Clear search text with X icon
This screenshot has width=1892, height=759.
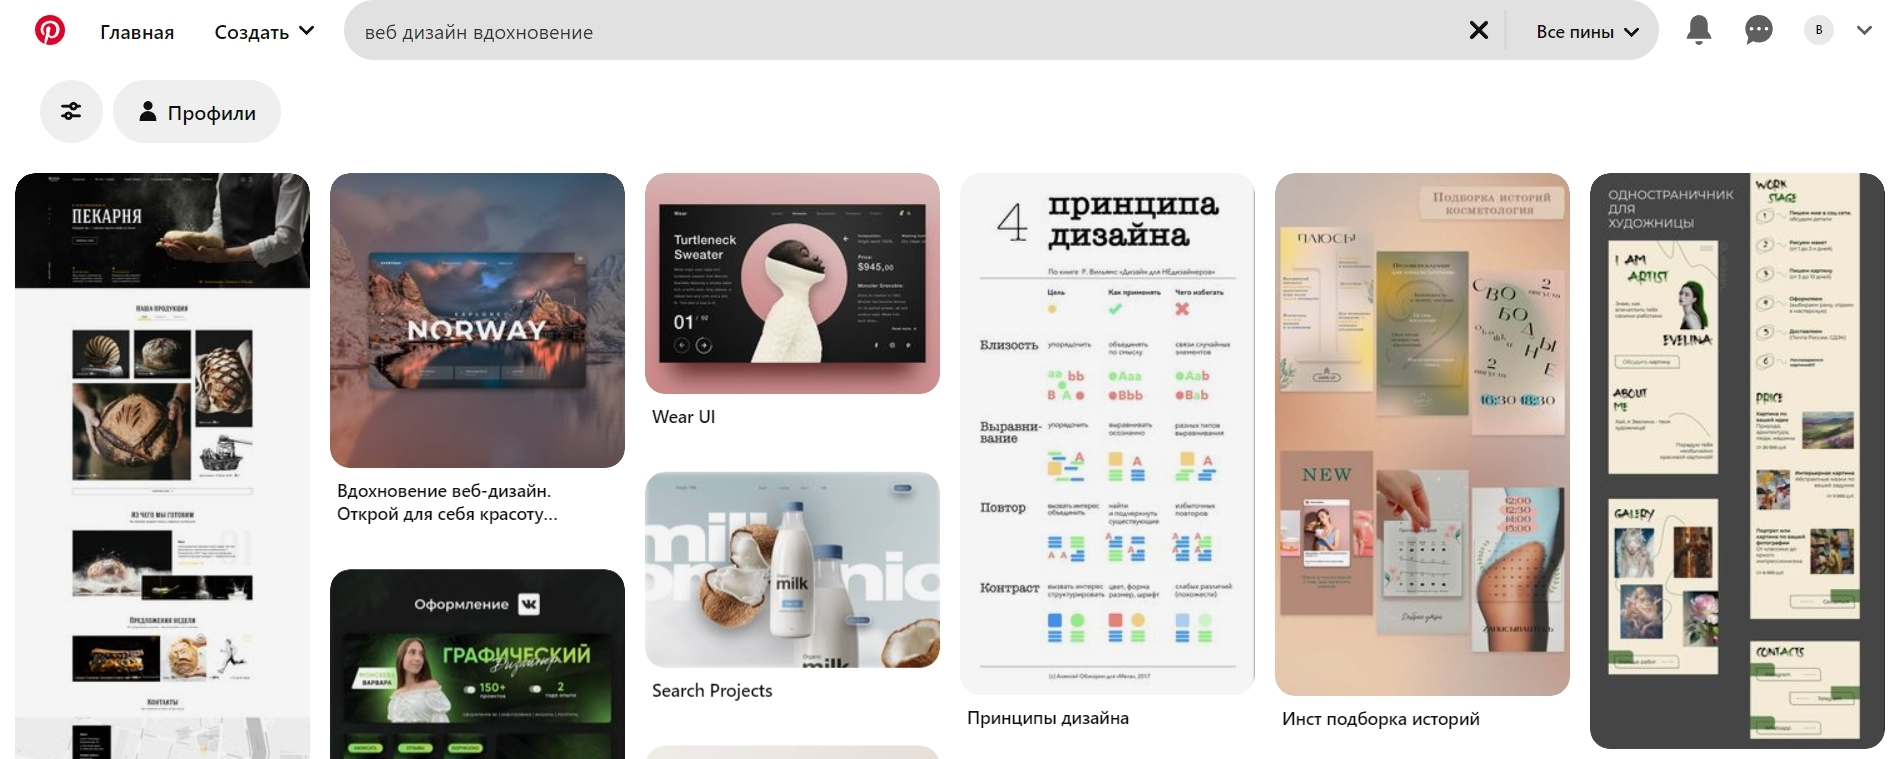(x=1478, y=31)
